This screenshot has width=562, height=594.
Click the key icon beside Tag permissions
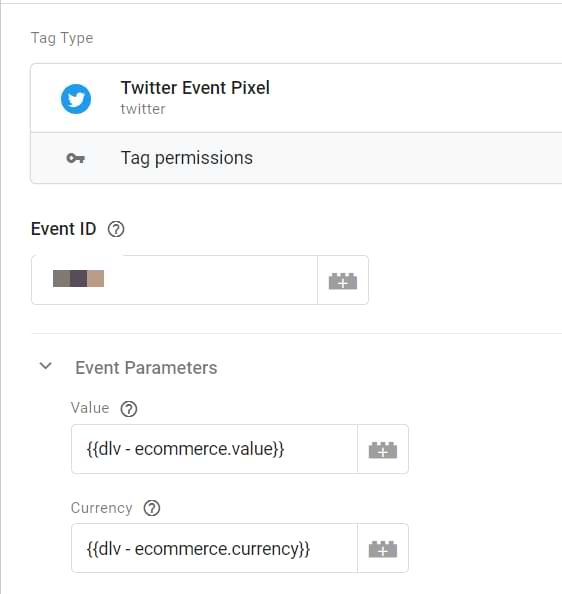[75, 158]
